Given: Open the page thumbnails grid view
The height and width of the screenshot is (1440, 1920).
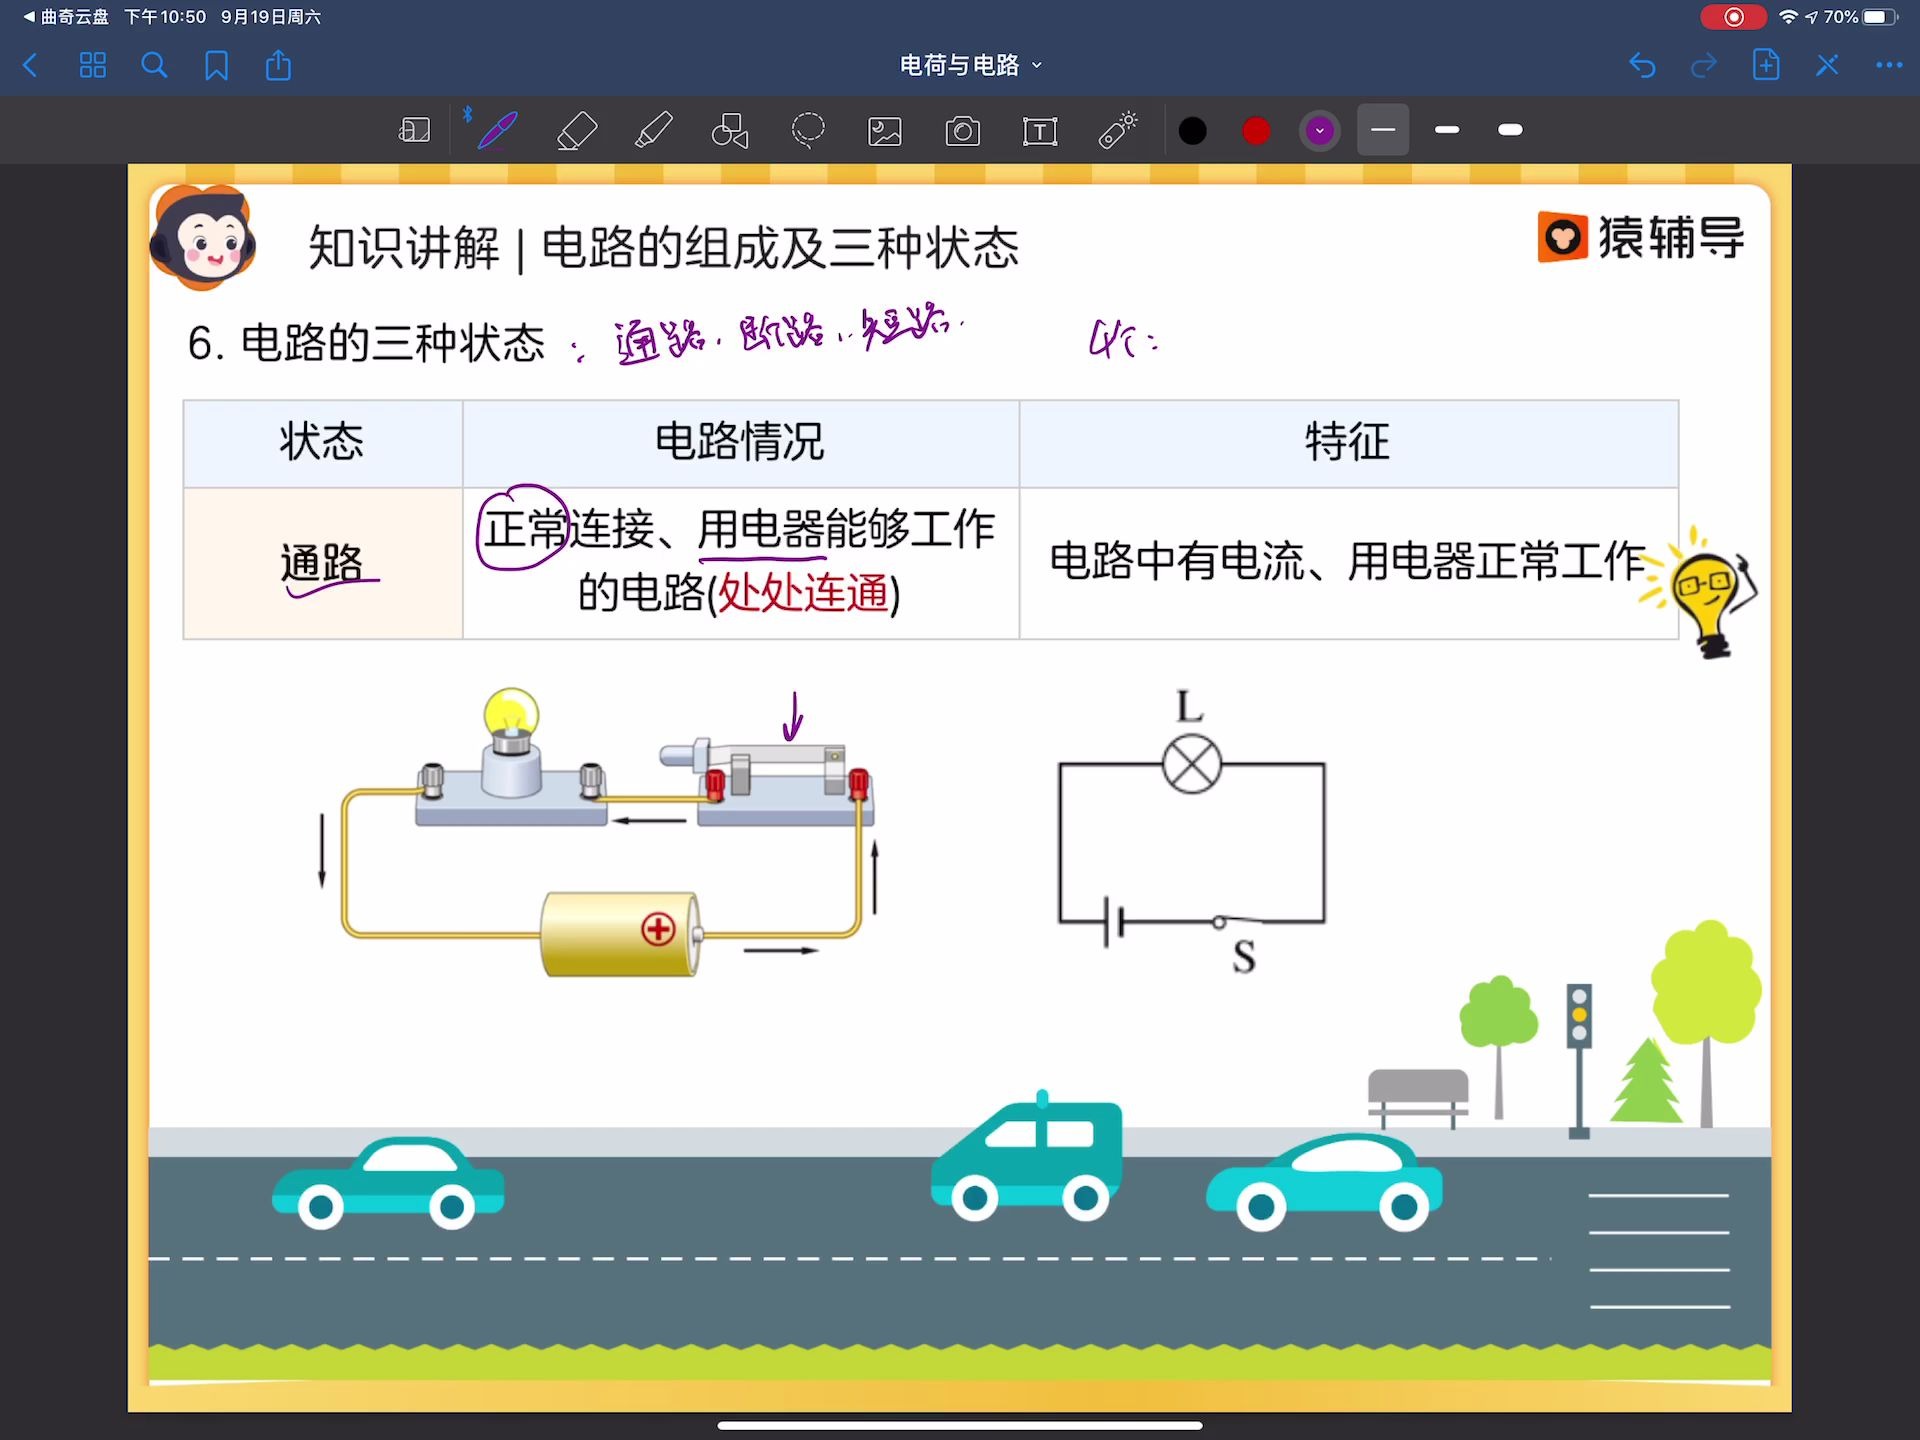Looking at the screenshot, I should [x=92, y=65].
